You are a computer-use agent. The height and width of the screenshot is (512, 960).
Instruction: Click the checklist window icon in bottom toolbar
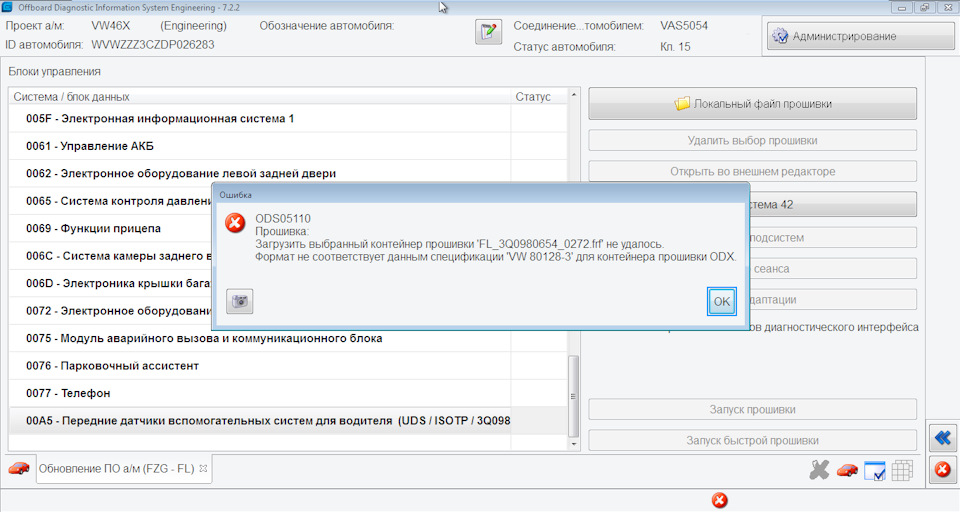pyautogui.click(x=874, y=471)
